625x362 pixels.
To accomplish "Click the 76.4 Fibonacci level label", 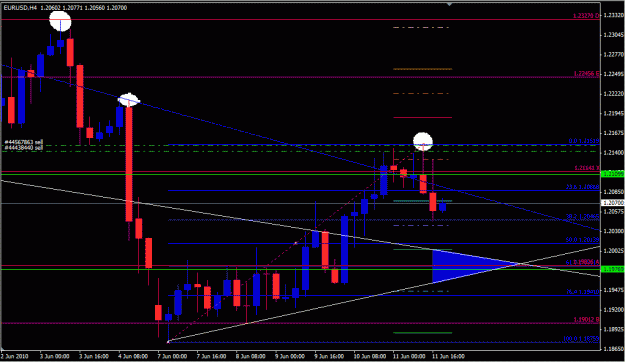I will [x=582, y=292].
